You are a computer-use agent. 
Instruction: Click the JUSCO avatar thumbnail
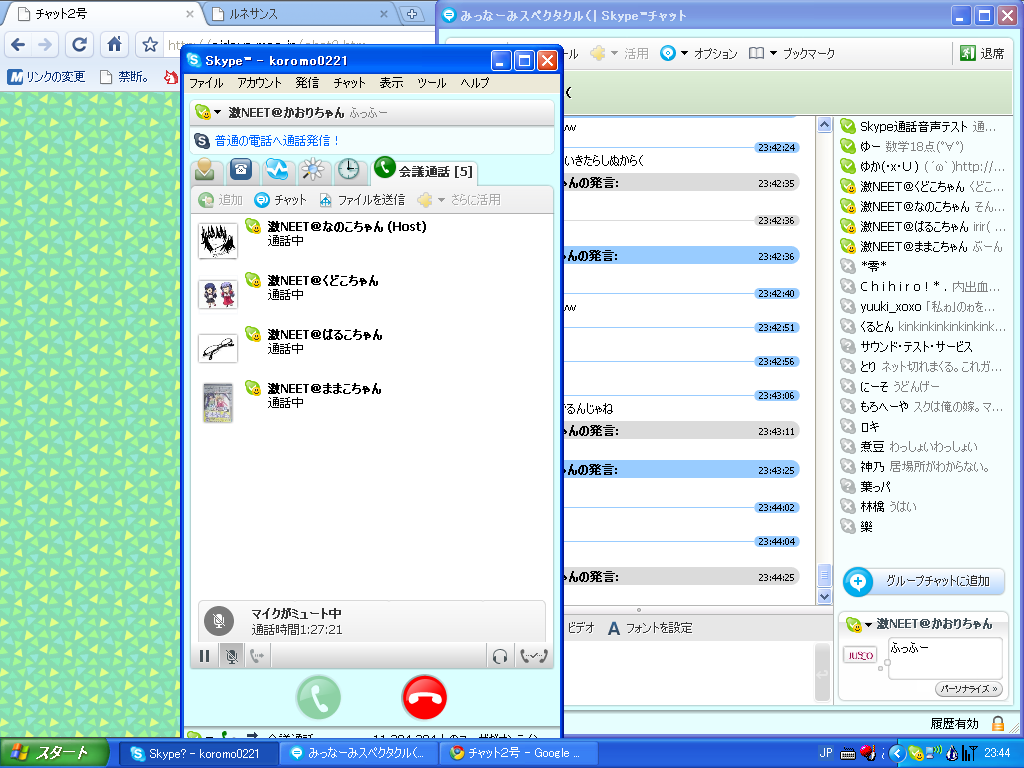coord(860,655)
